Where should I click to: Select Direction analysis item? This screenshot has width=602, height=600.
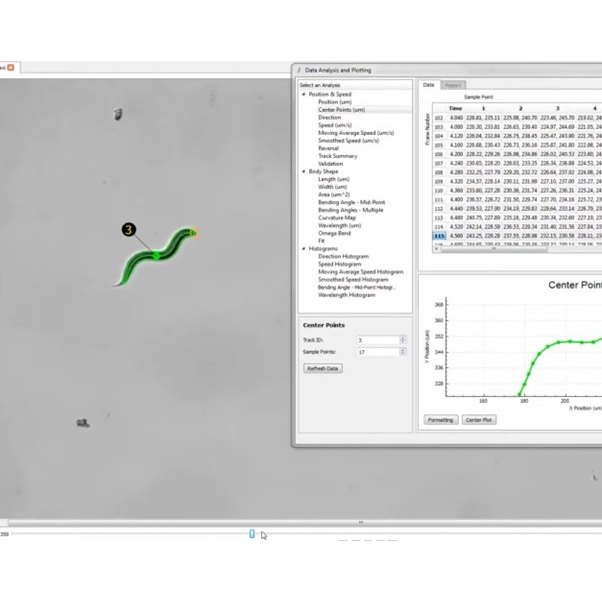(329, 117)
